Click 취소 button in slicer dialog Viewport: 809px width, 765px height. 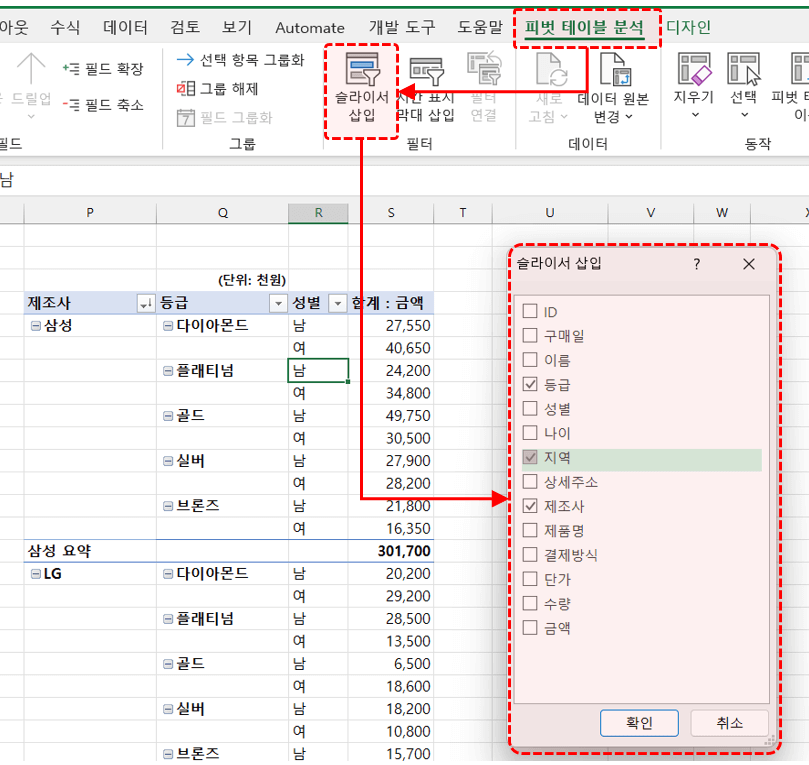tap(730, 723)
